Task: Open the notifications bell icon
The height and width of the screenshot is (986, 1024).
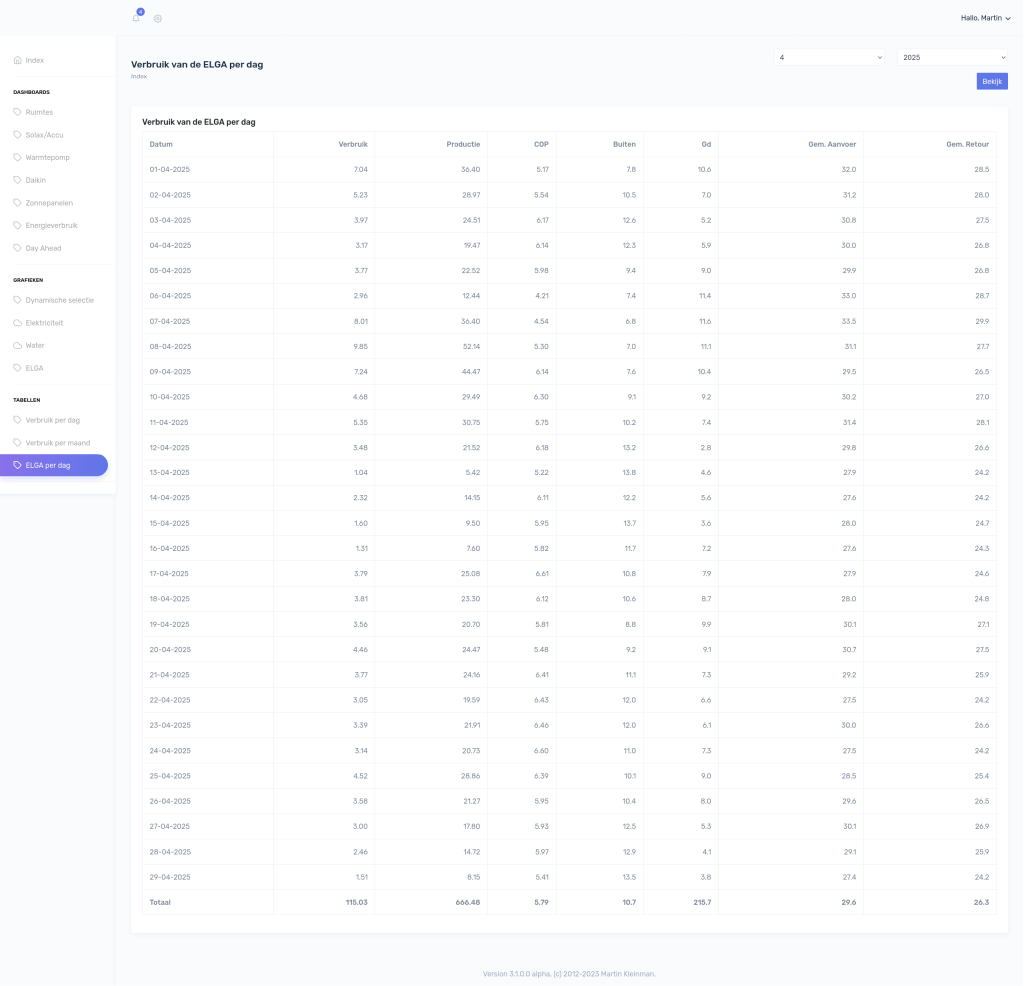Action: [x=136, y=18]
